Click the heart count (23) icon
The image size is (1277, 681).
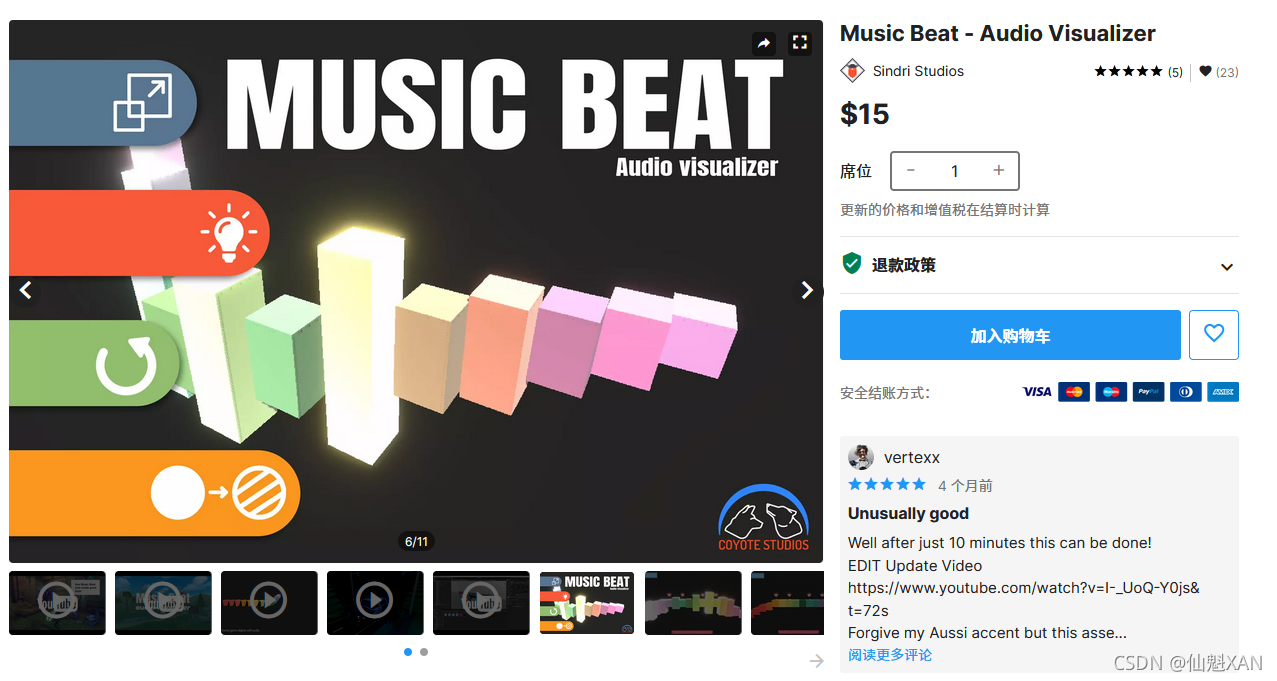coord(1205,71)
